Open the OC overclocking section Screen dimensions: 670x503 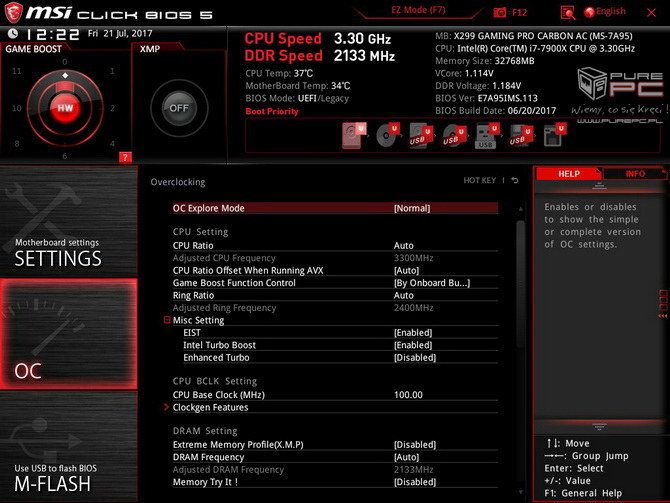pyautogui.click(x=68, y=334)
